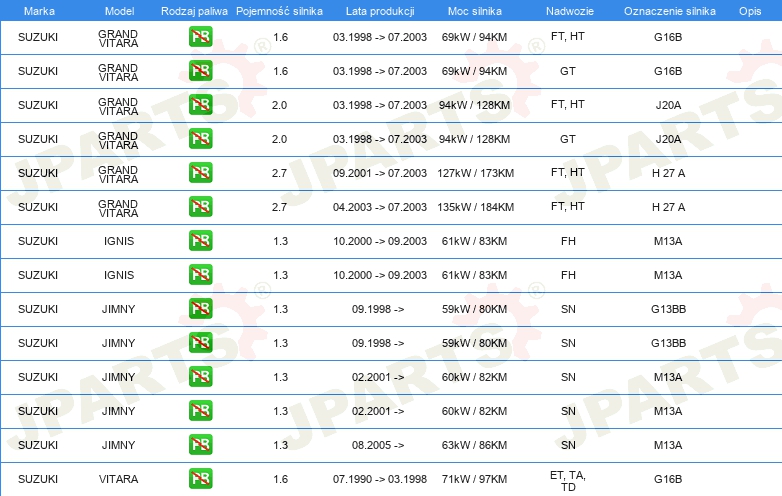
Task: Select fuel icon in the 135kW / 184KM row
Action: [x=200, y=207]
